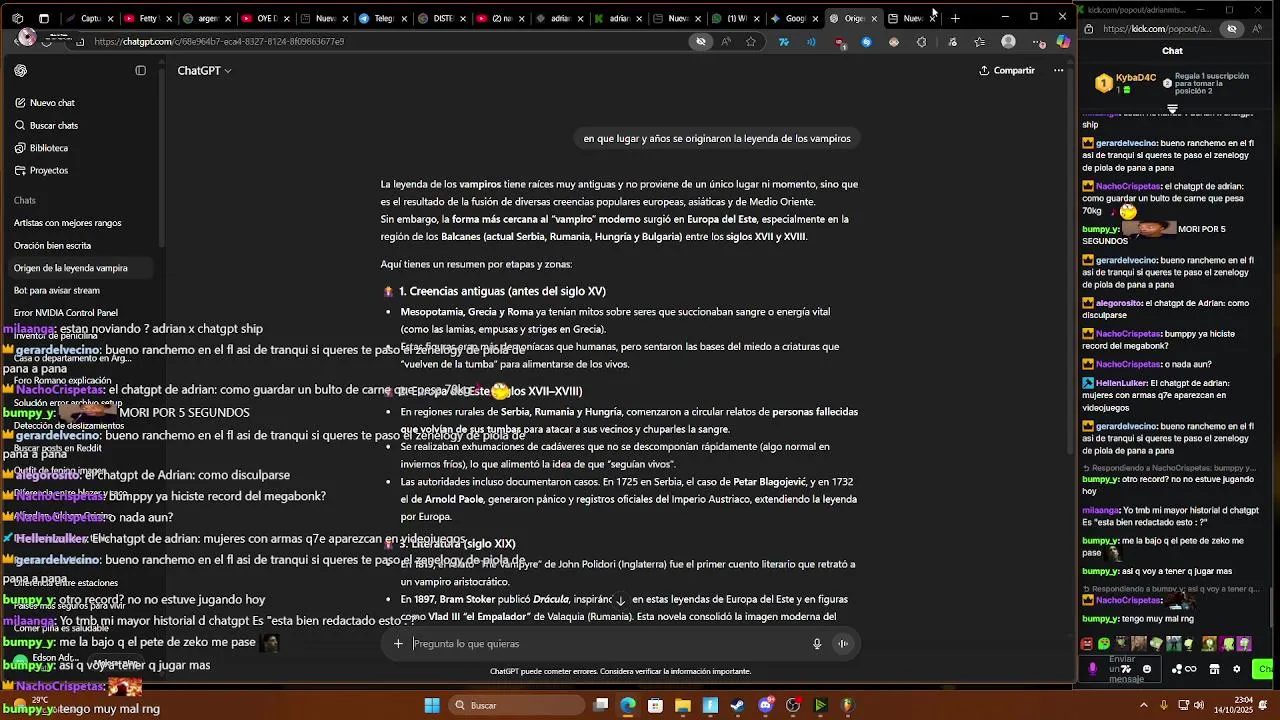Image resolution: width=1280 pixels, height=720 pixels.
Task: Open Kick chat shop icon
Action: (1214, 669)
